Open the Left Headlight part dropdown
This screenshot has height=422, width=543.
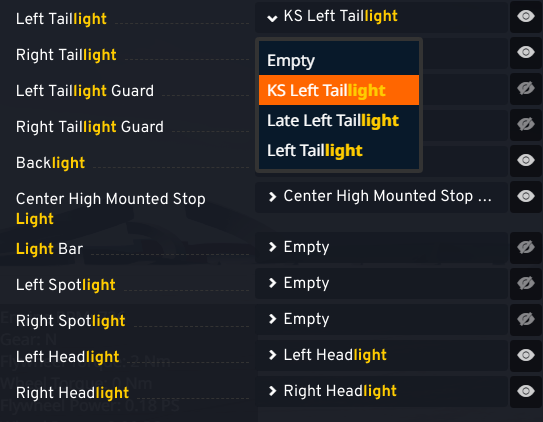382,356
